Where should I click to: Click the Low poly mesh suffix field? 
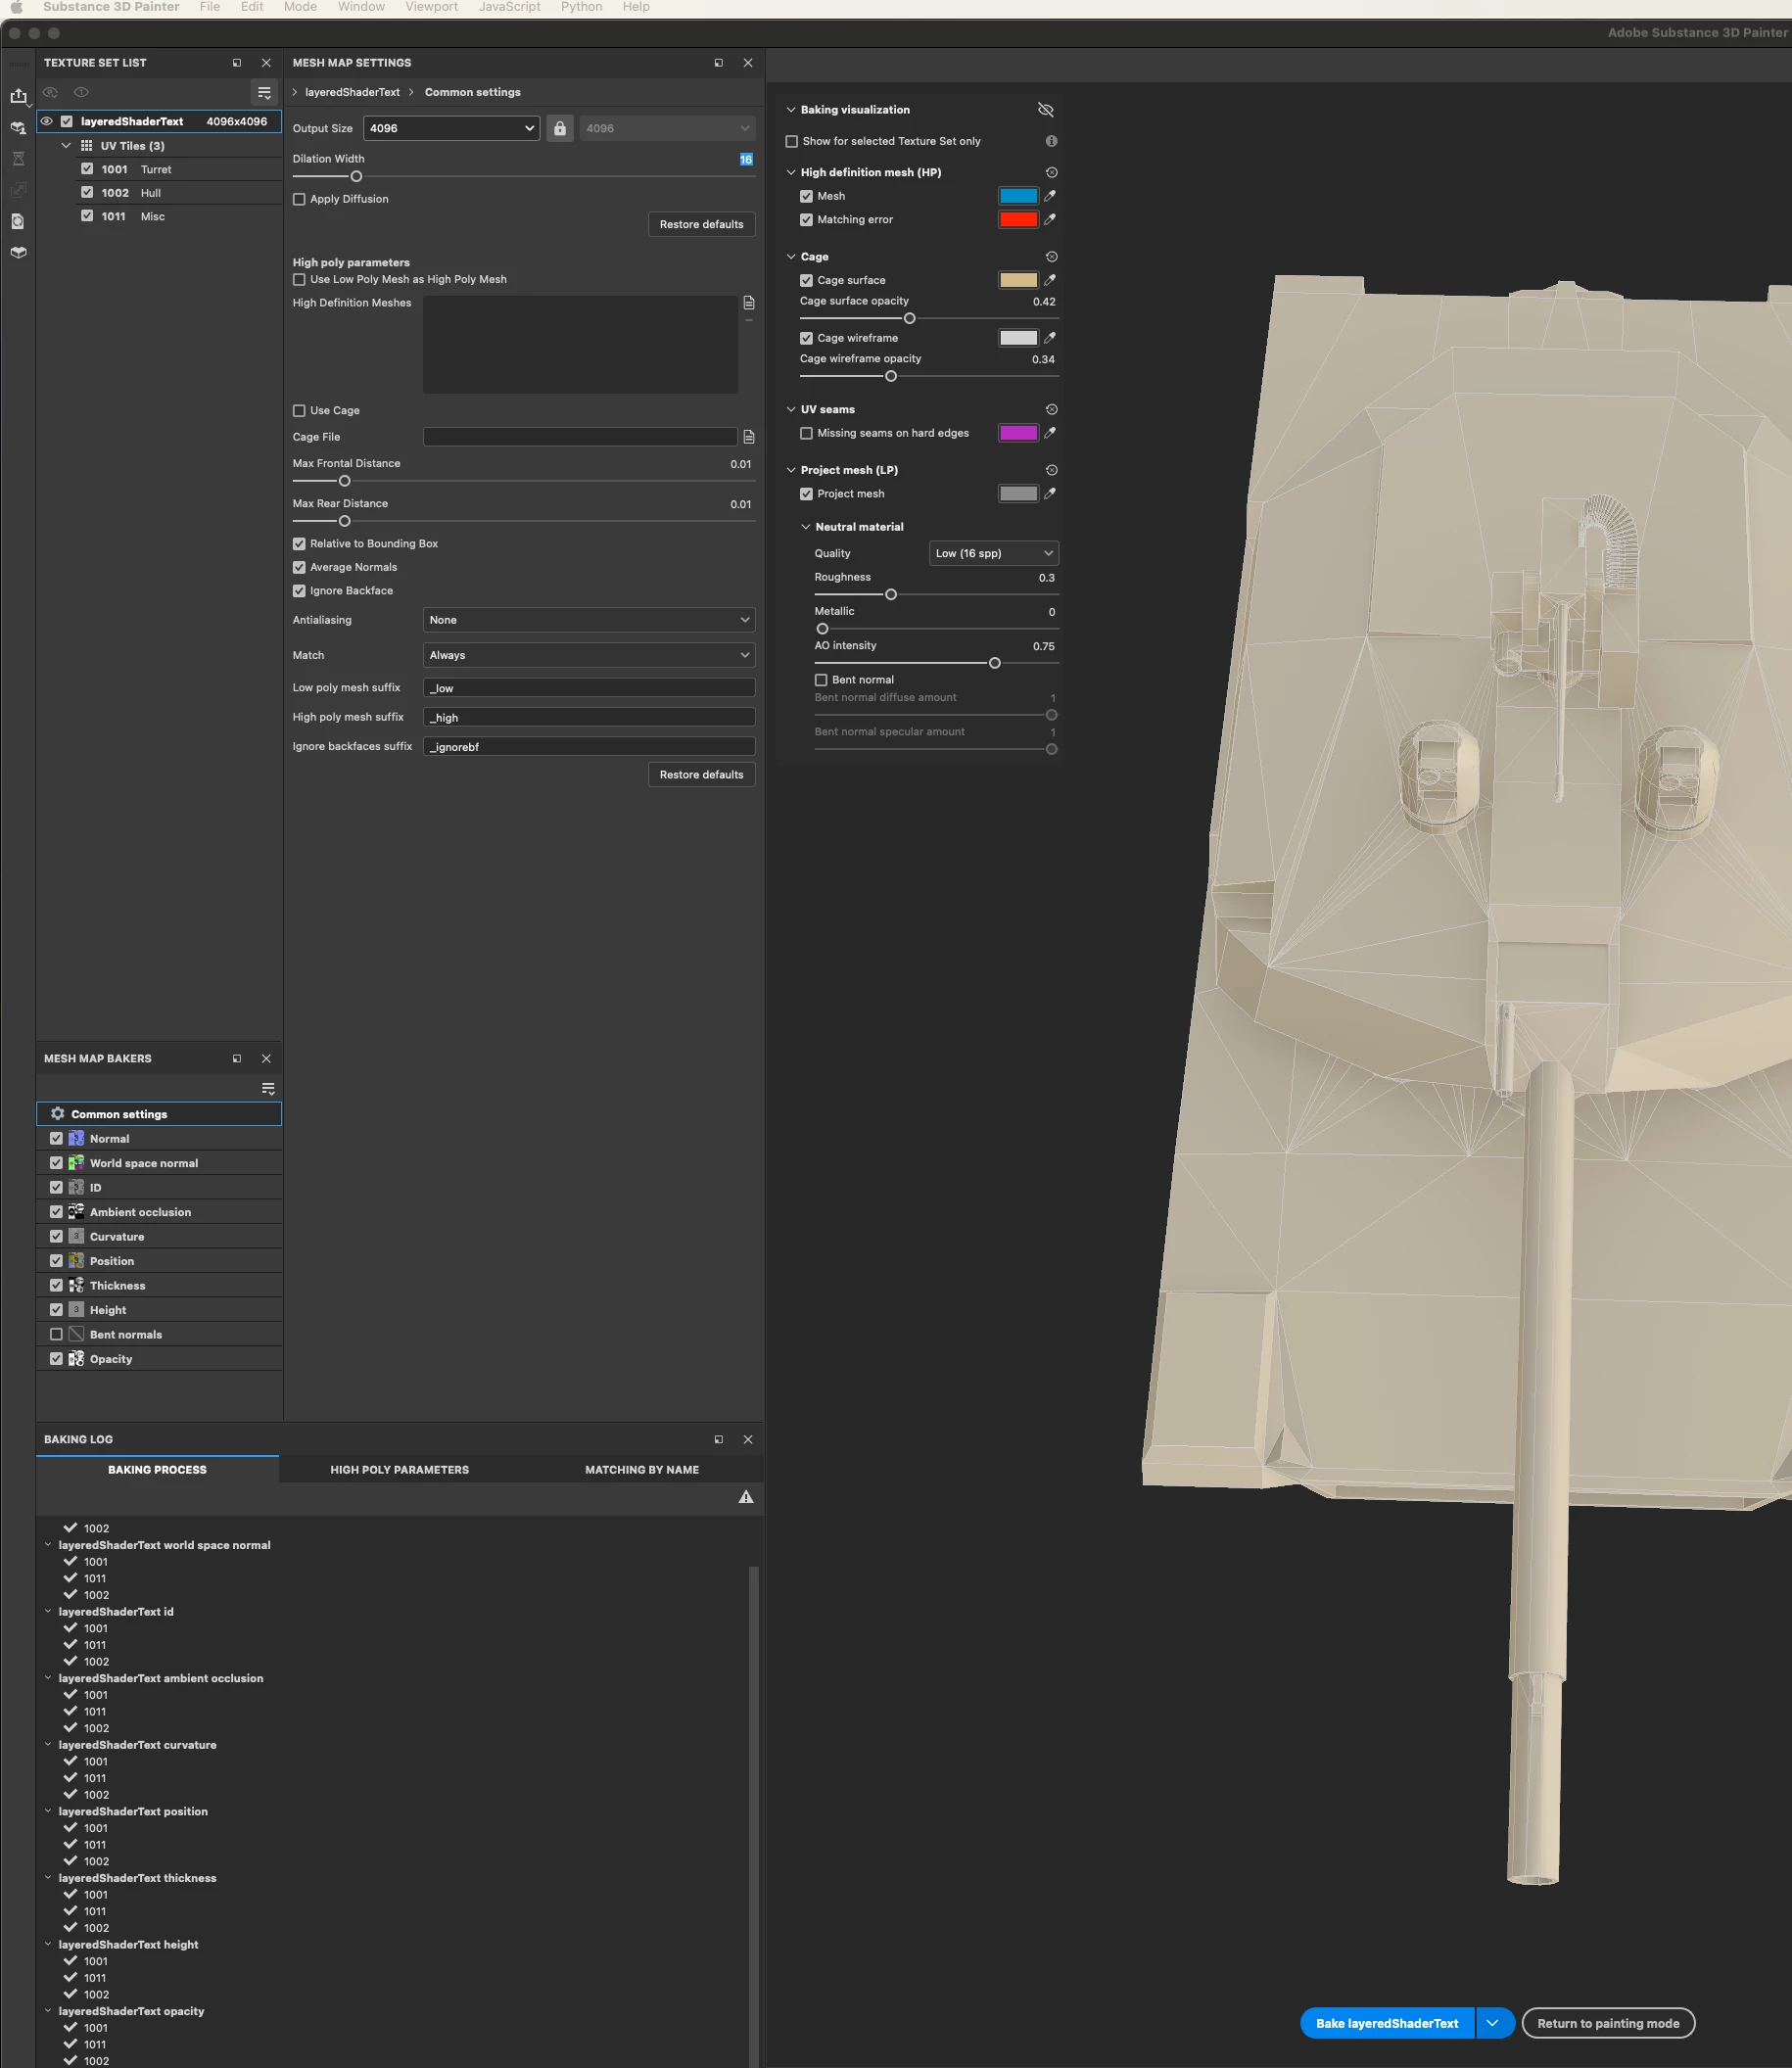[589, 688]
